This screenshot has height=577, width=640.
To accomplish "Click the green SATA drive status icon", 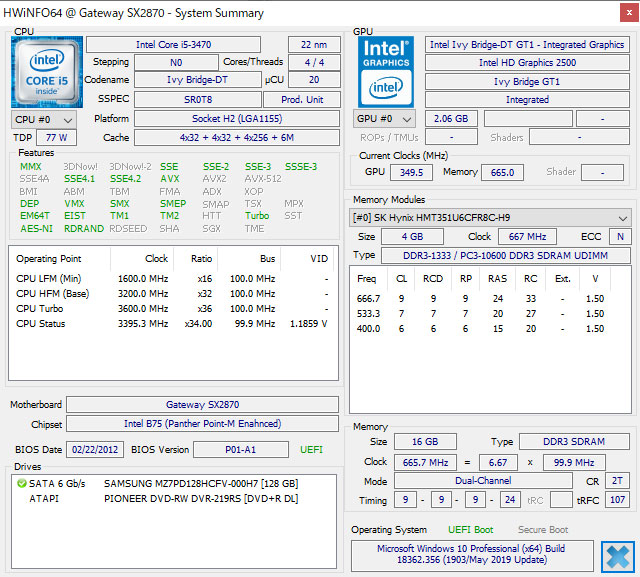I will [22, 484].
